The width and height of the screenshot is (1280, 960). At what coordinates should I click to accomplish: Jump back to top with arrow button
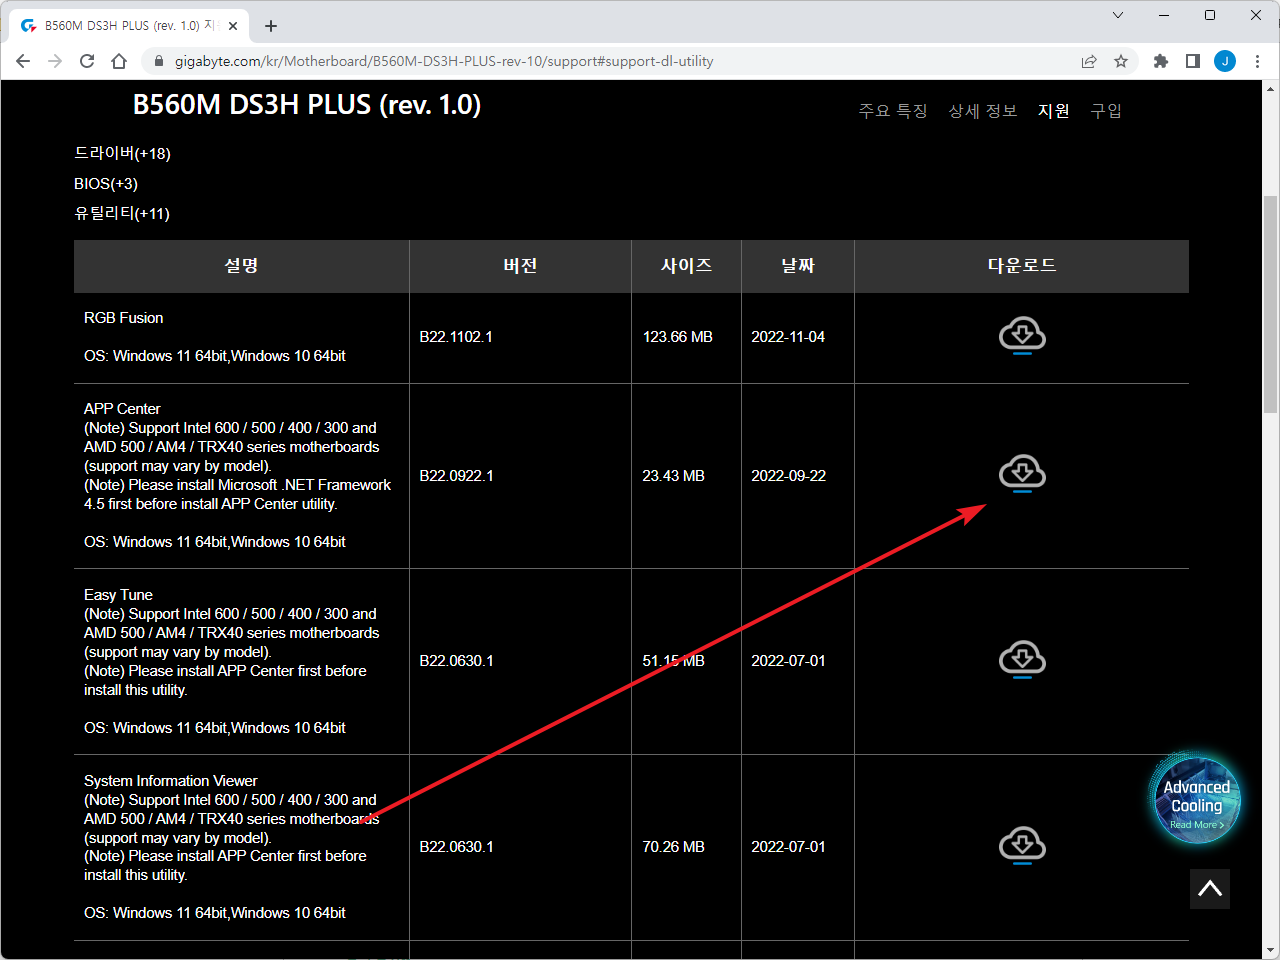point(1210,888)
